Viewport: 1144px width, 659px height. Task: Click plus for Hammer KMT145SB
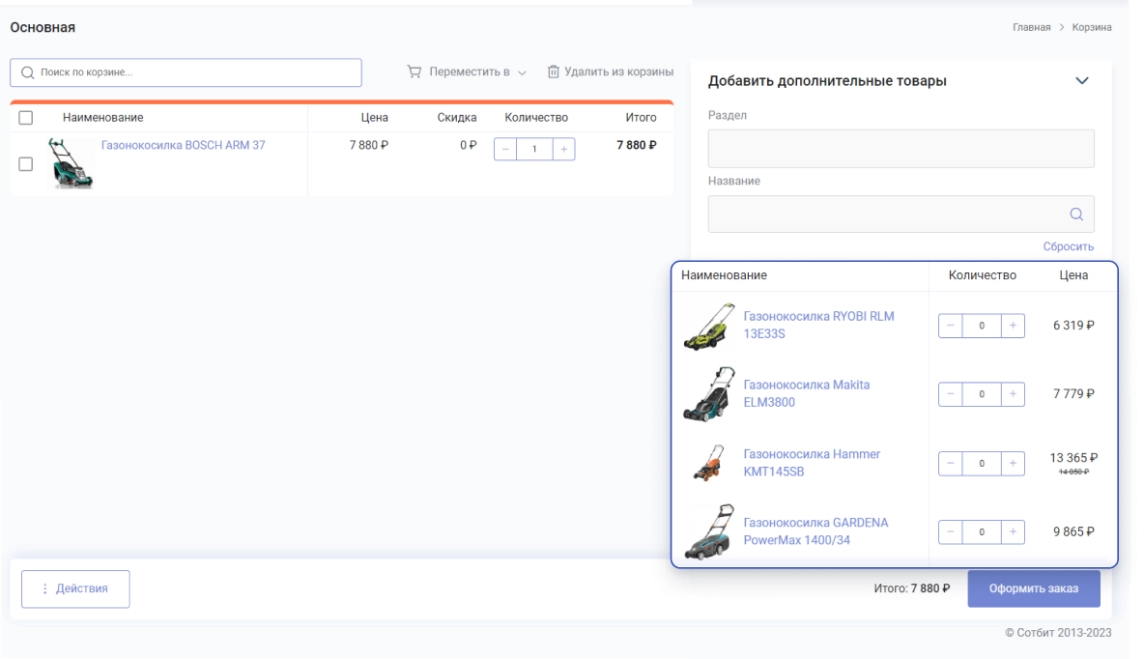1013,463
